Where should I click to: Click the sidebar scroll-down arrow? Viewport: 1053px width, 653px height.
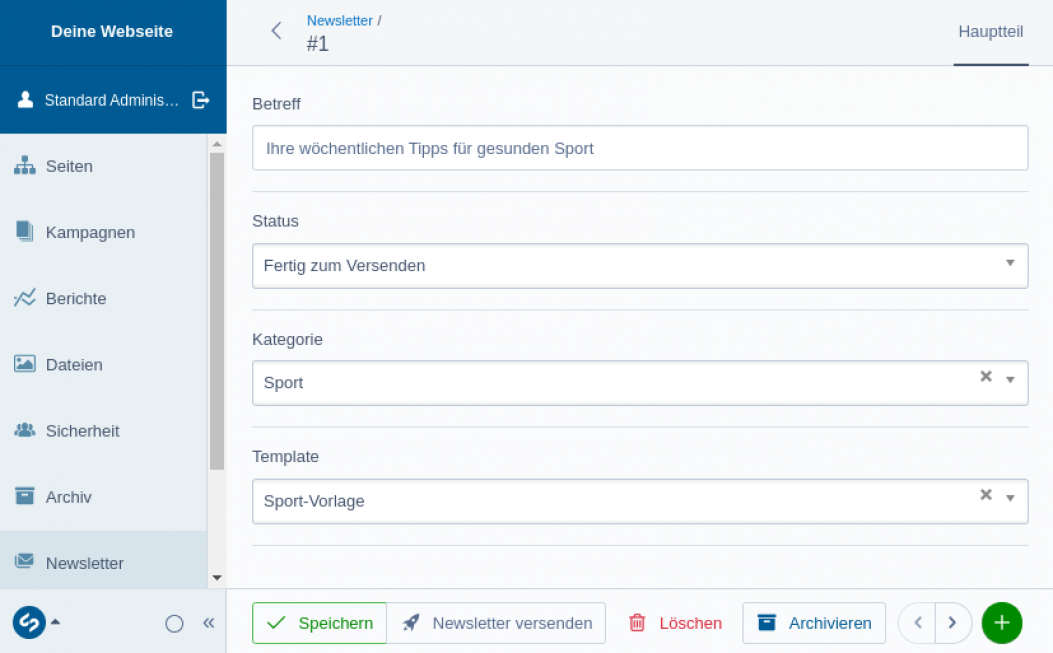pos(217,578)
